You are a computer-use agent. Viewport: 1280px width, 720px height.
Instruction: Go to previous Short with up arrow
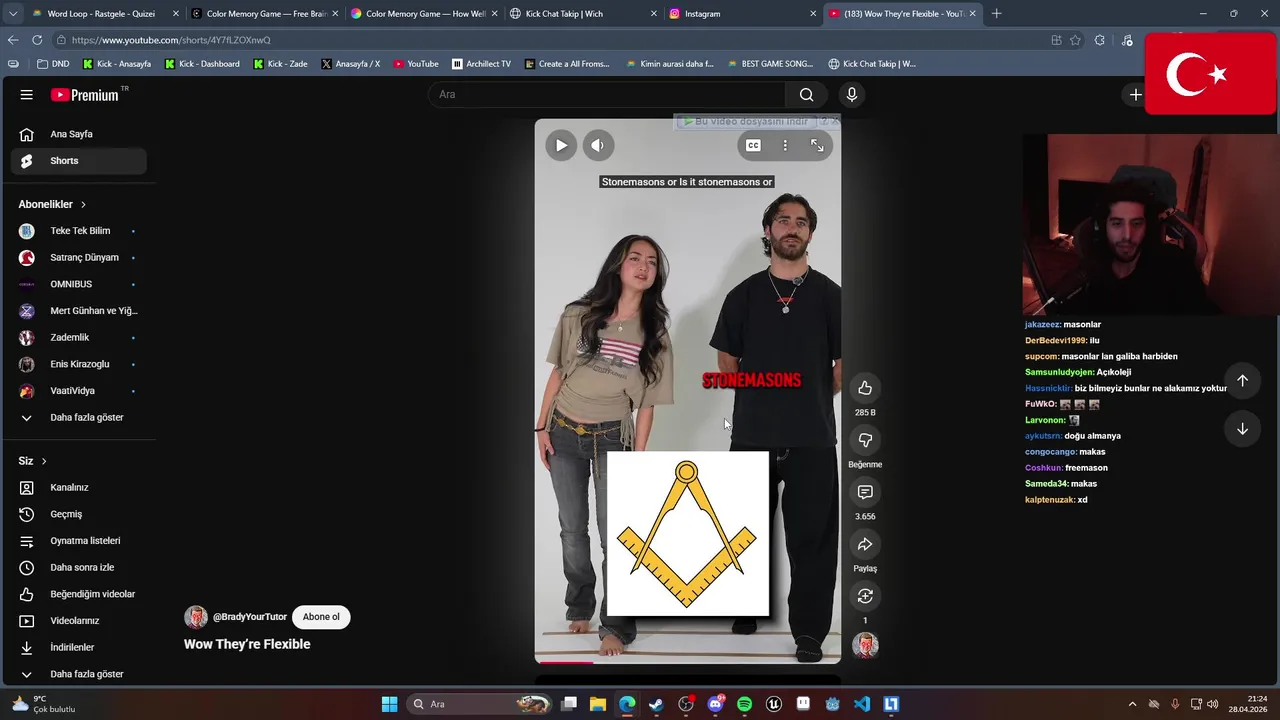(1242, 381)
